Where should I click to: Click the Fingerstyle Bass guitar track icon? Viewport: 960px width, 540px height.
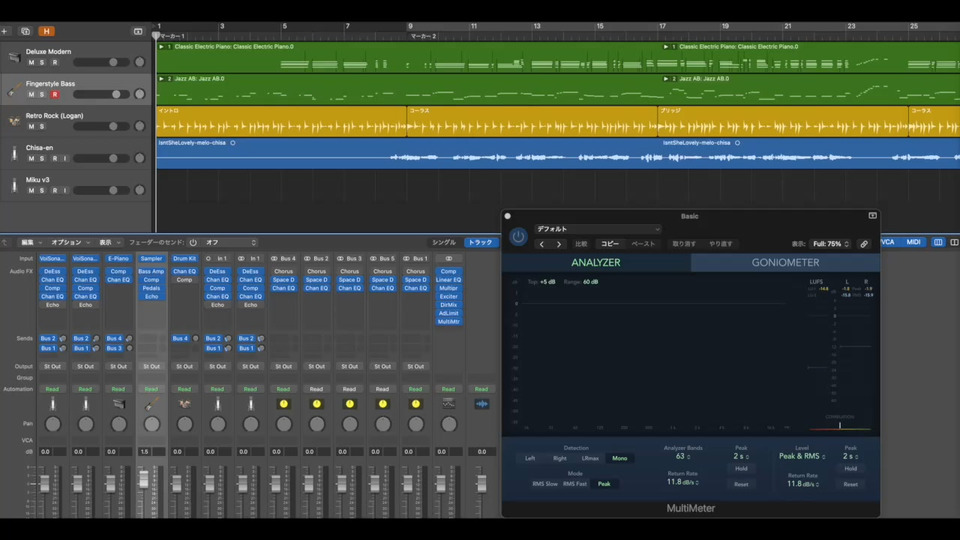click(14, 90)
